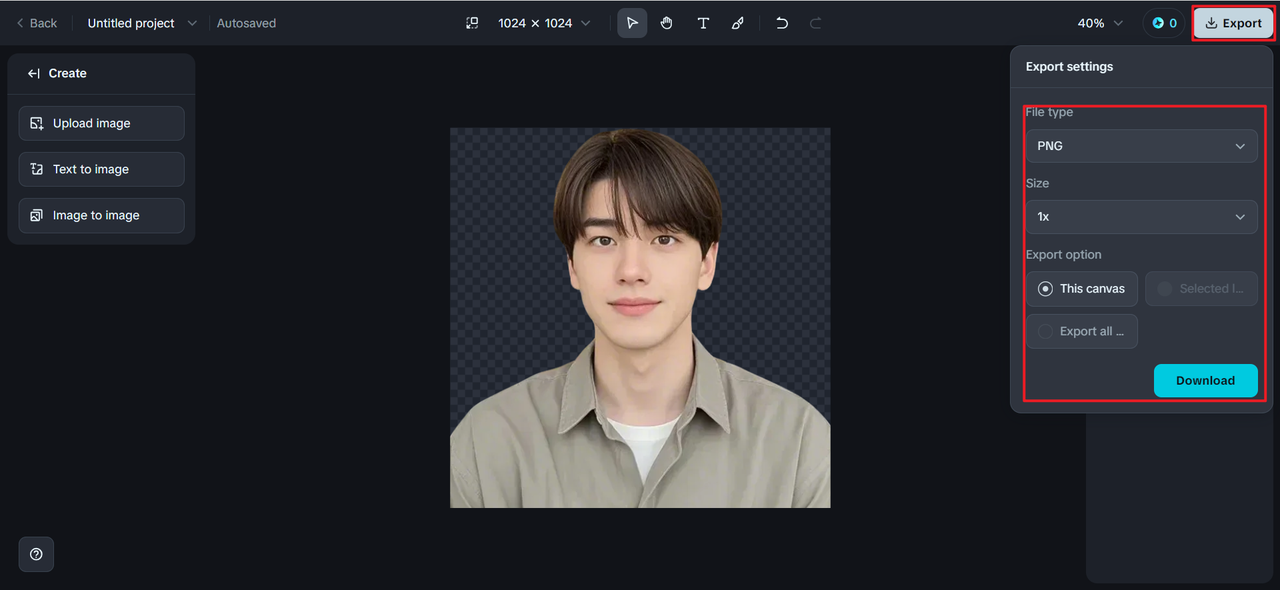
Task: Select the Brush drawing tool
Action: [738, 23]
